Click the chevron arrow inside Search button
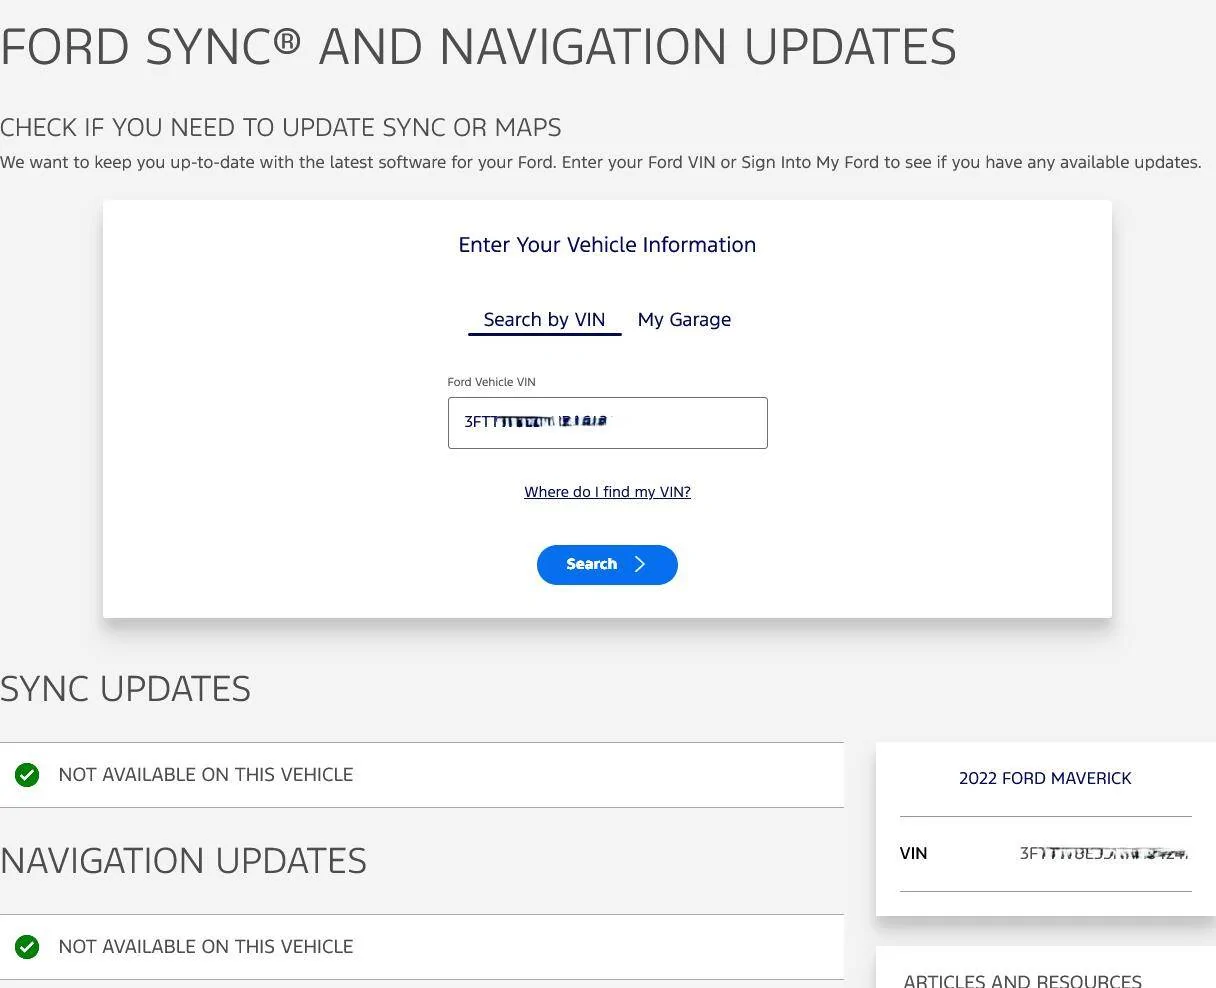 pos(640,564)
